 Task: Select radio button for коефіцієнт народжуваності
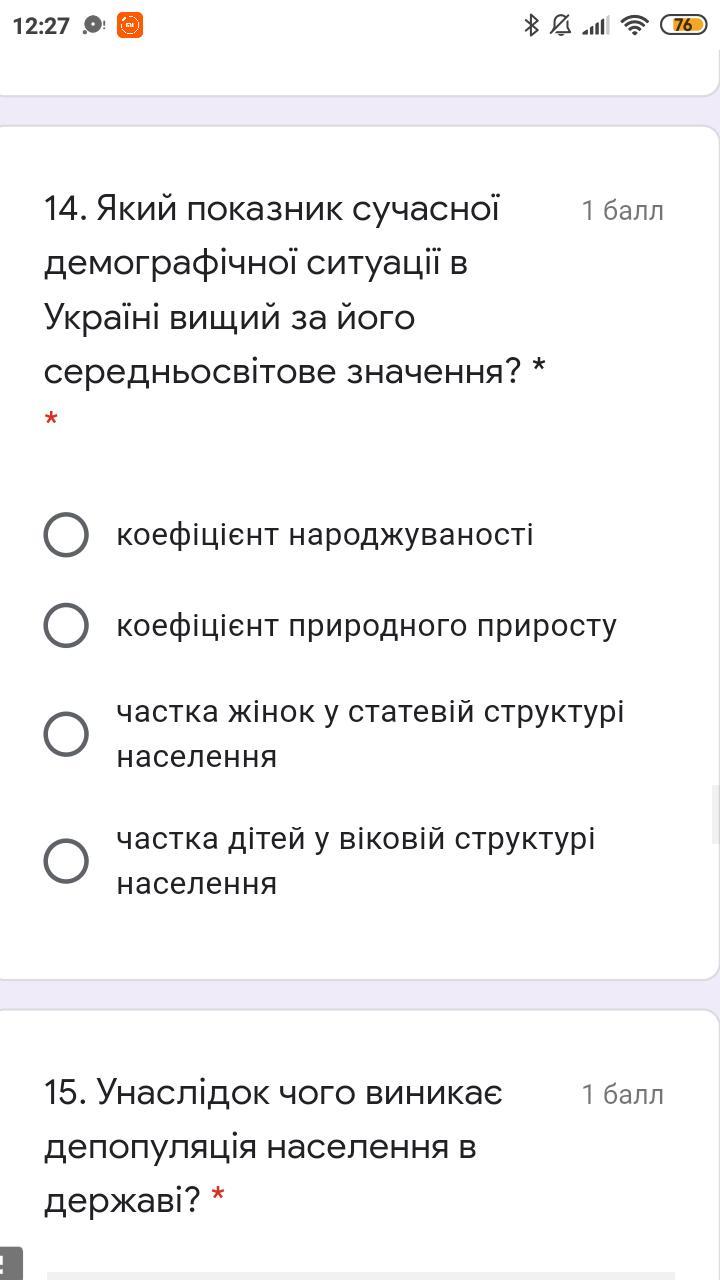point(66,534)
